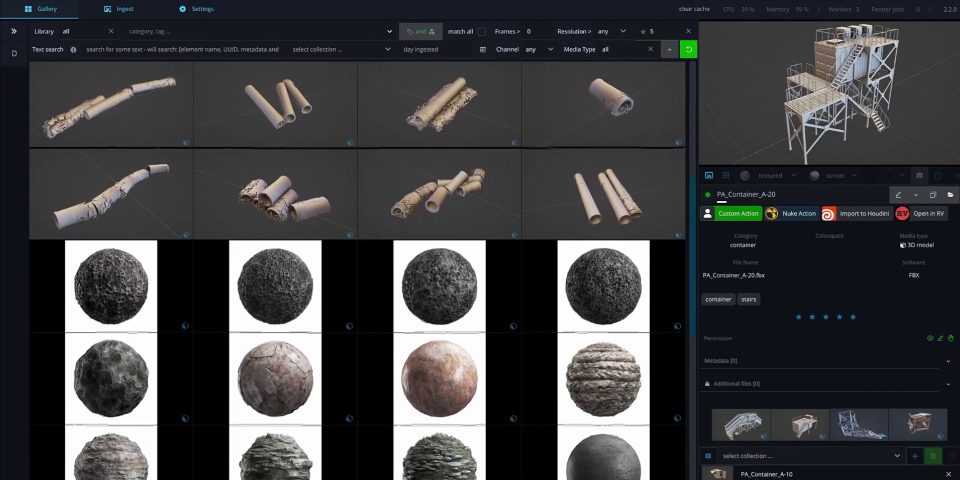Open the asset folder icon in details header
960x480 pixels.
click(x=949, y=195)
